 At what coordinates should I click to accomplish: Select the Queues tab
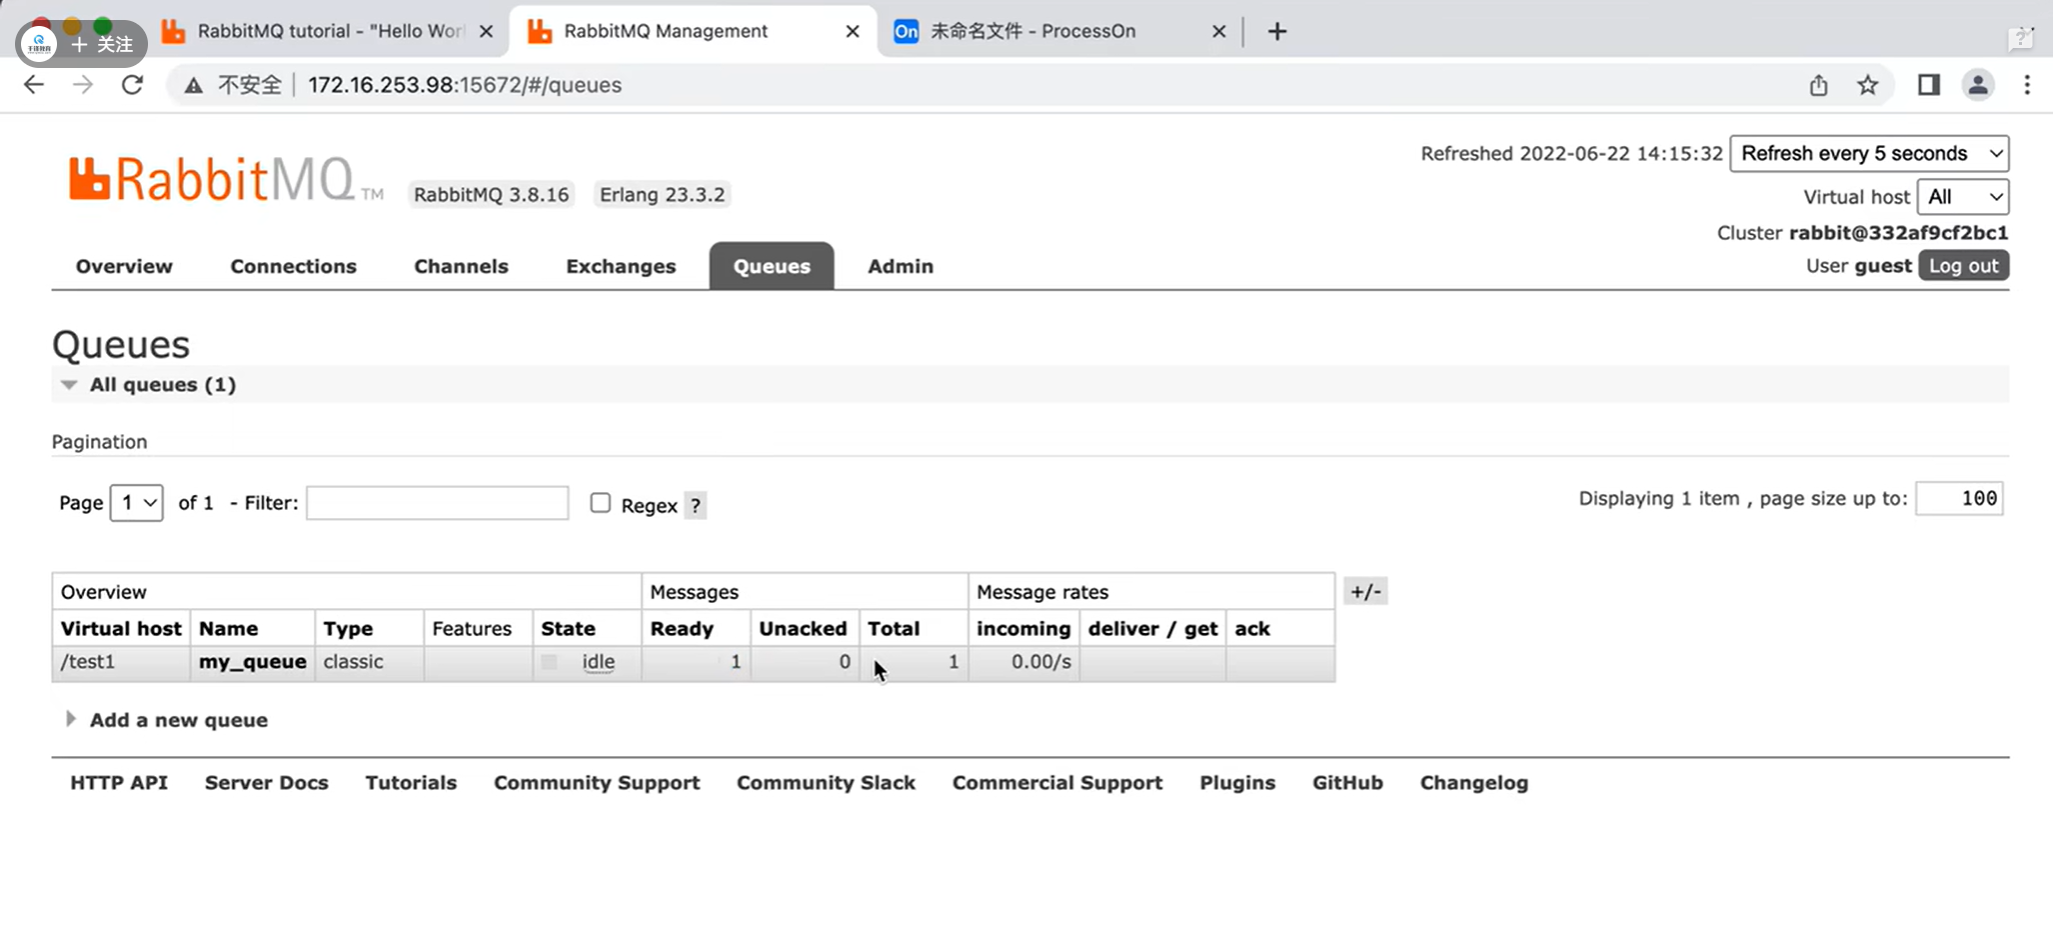tap(772, 266)
